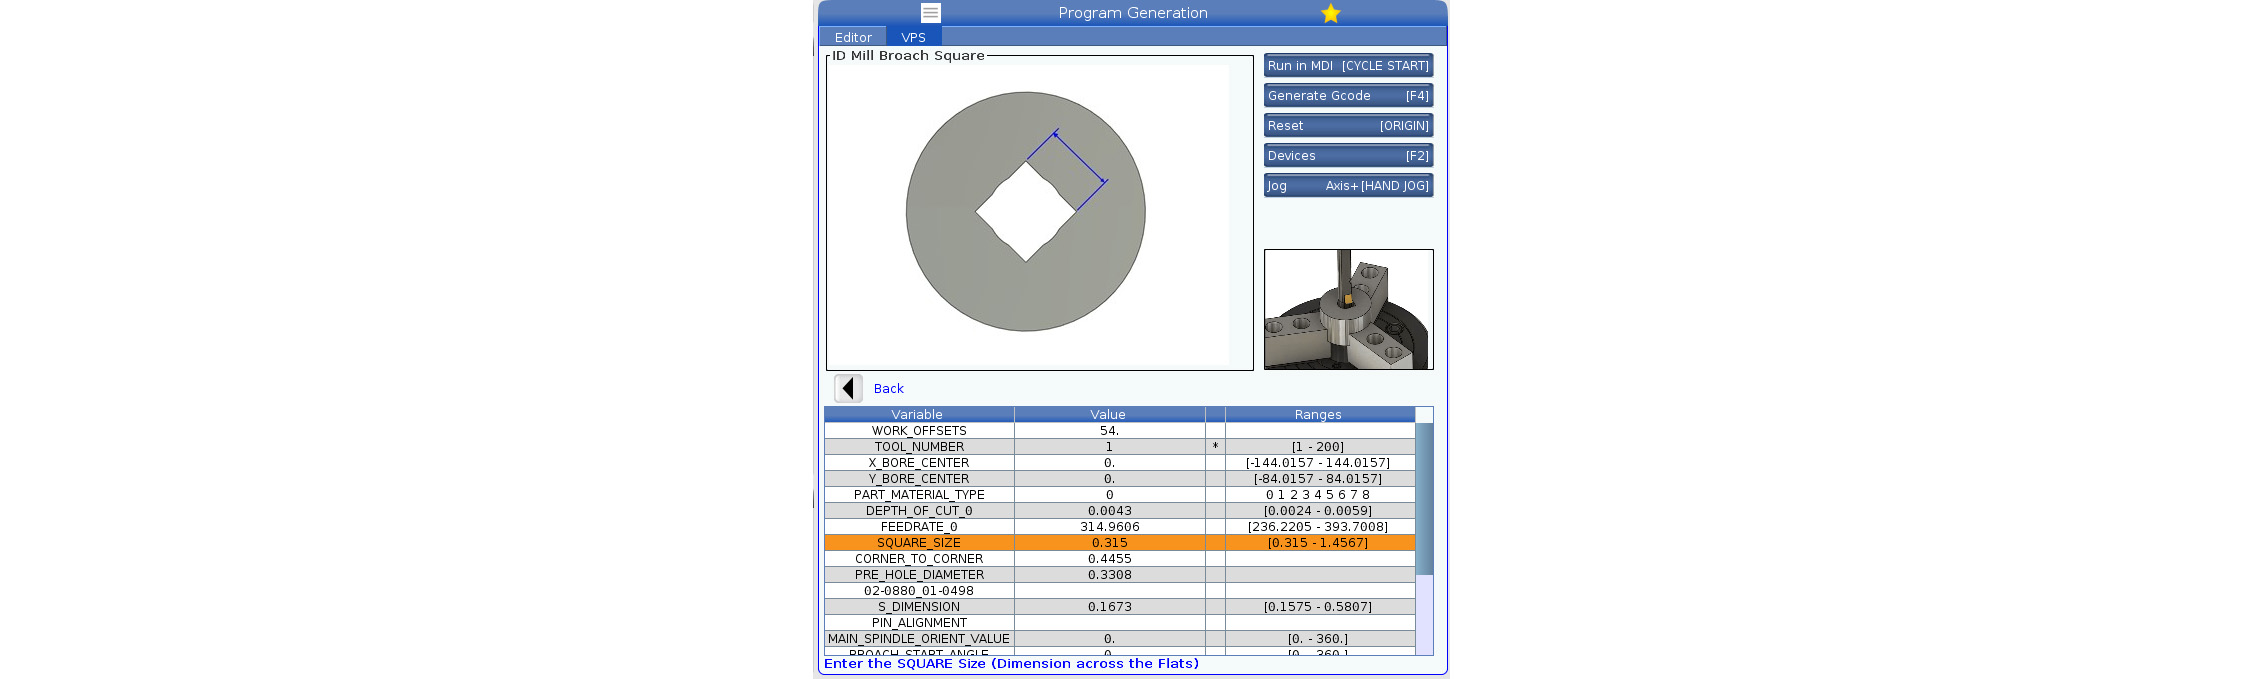Click the 0 1 2 3 4 5 6 7 8 range cell

pos(1318,495)
